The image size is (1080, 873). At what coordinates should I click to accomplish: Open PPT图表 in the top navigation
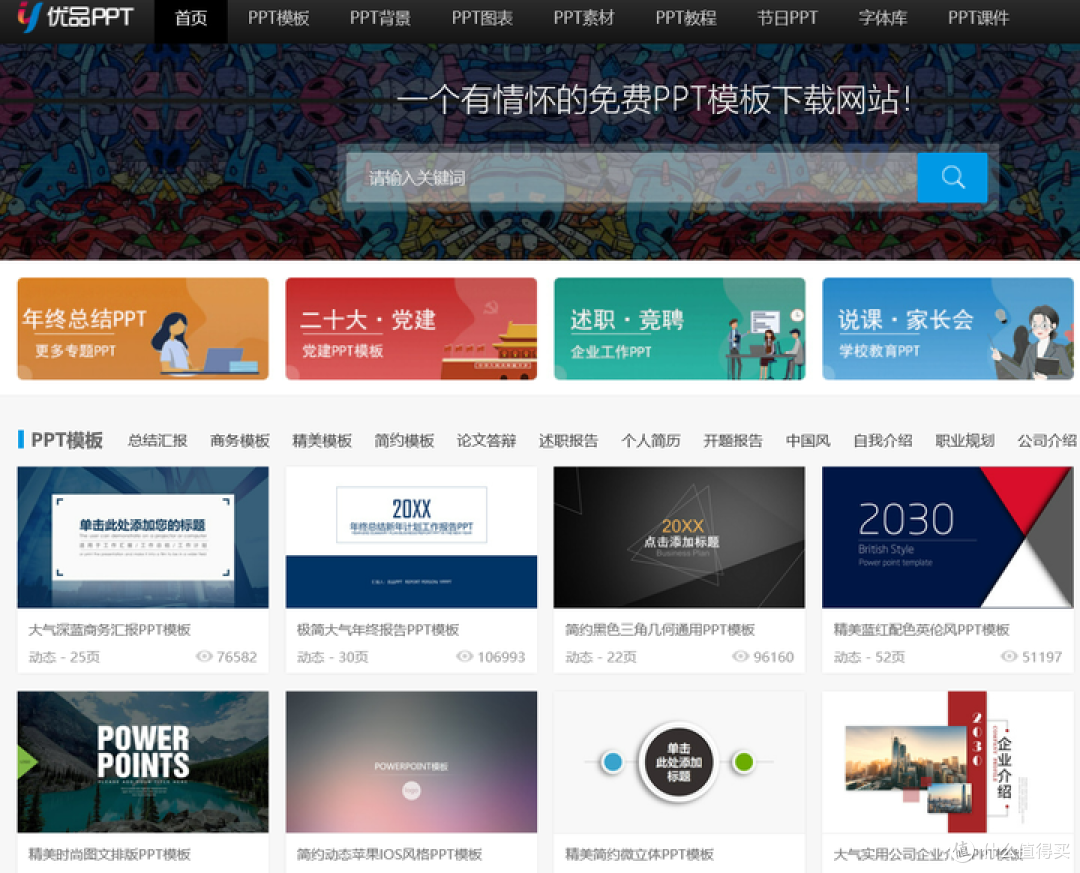(x=482, y=19)
